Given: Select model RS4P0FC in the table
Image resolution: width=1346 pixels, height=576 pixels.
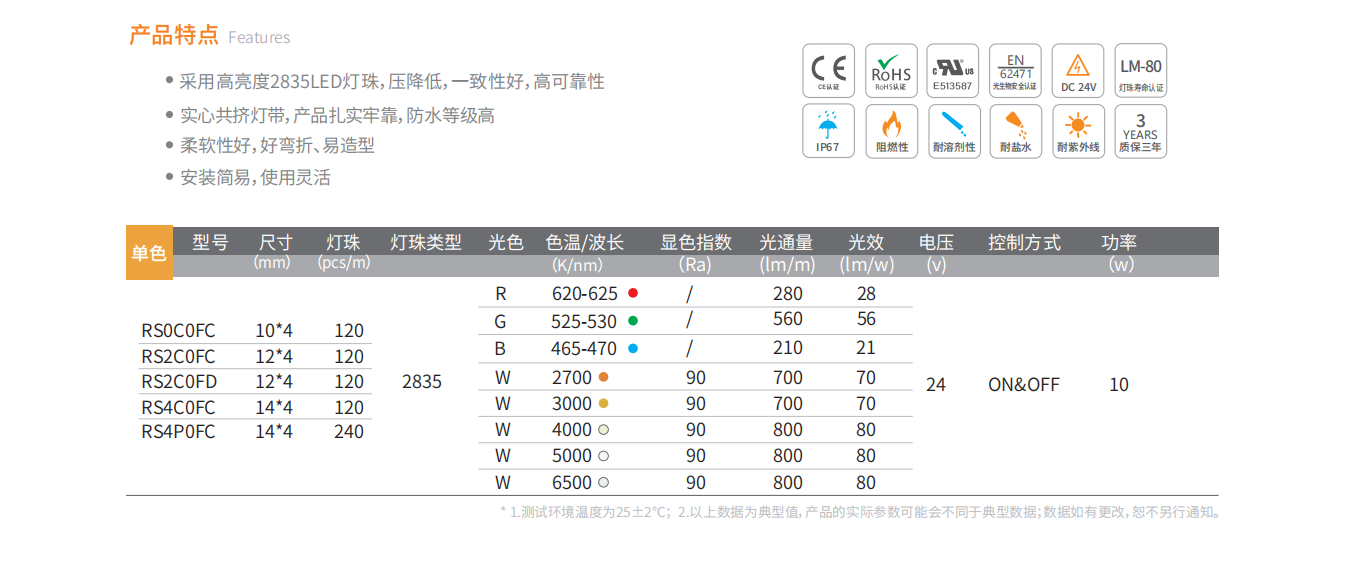Looking at the screenshot, I should click(178, 432).
